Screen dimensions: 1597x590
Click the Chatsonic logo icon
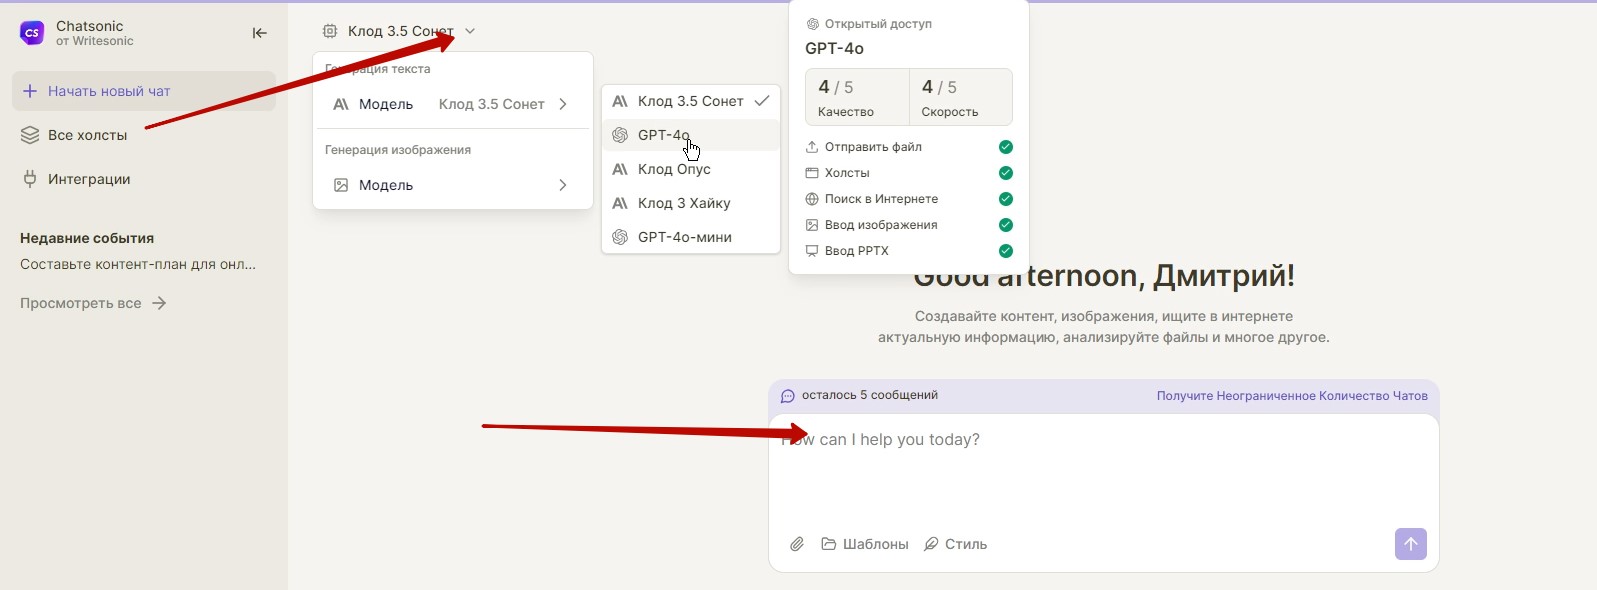pos(32,33)
